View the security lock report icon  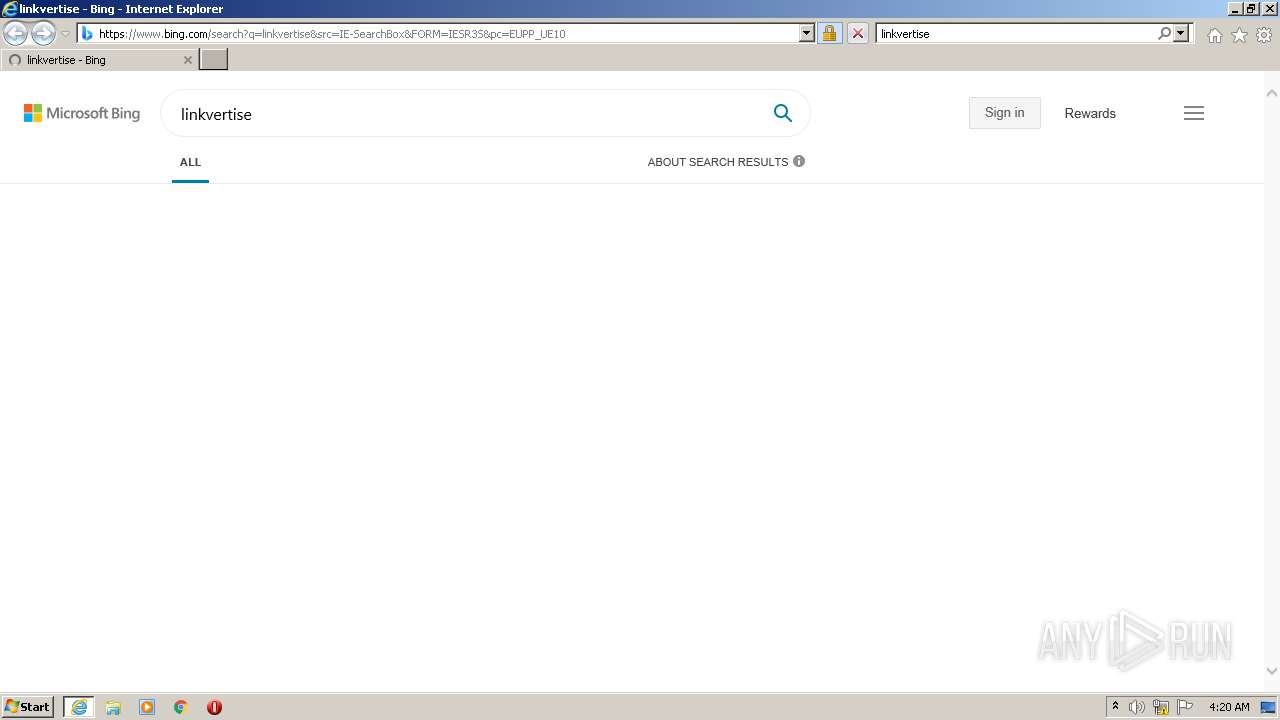click(x=829, y=33)
